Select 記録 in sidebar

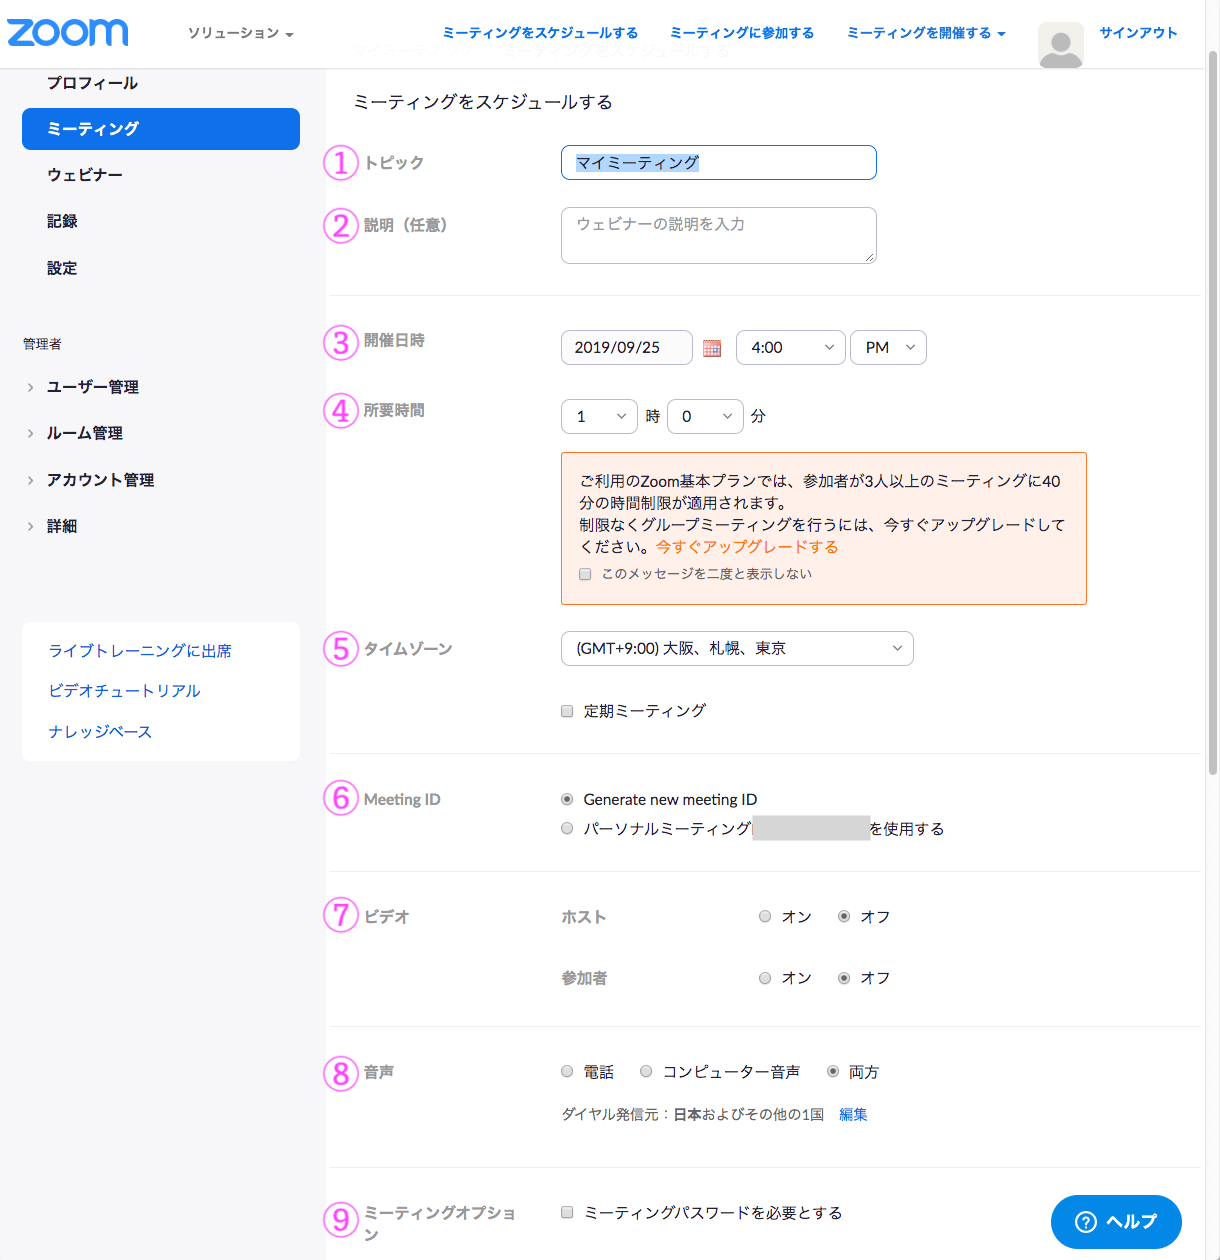tap(62, 221)
